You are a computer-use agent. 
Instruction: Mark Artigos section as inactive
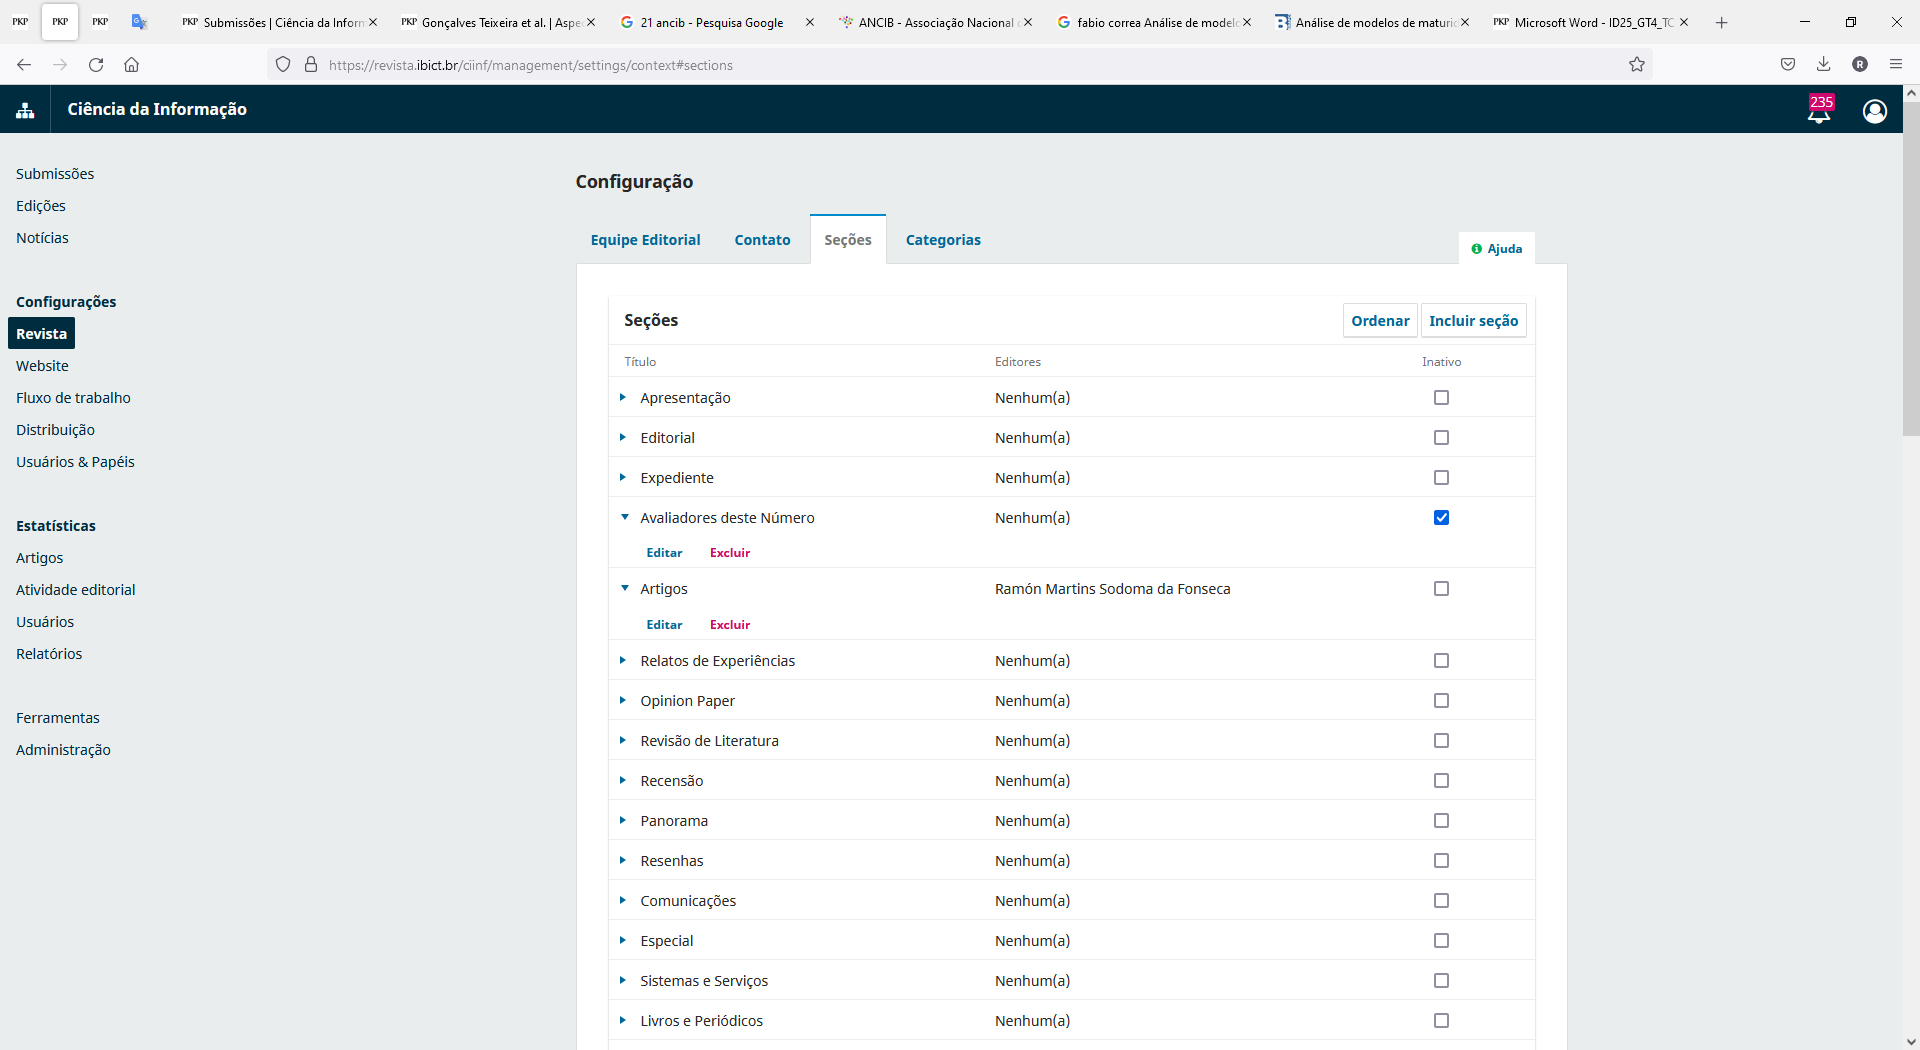pos(1441,589)
